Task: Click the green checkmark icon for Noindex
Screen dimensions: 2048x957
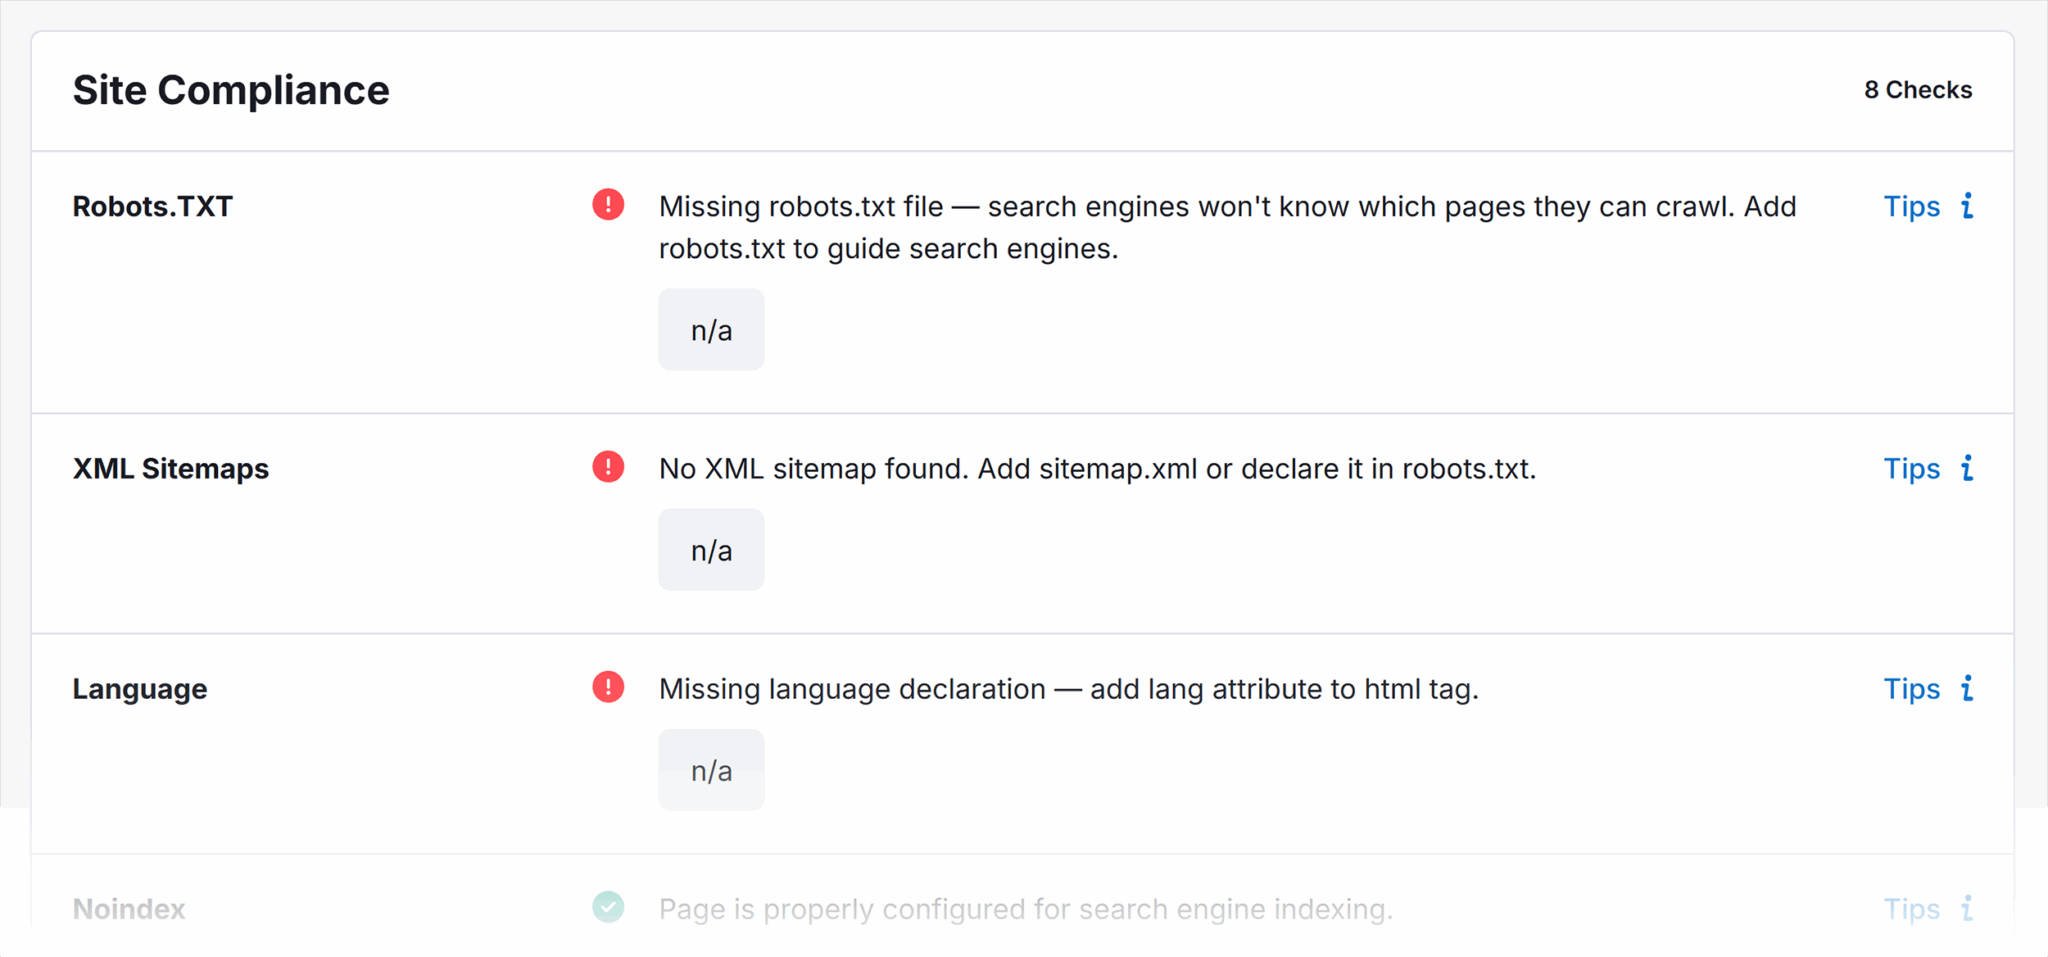Action: (608, 907)
